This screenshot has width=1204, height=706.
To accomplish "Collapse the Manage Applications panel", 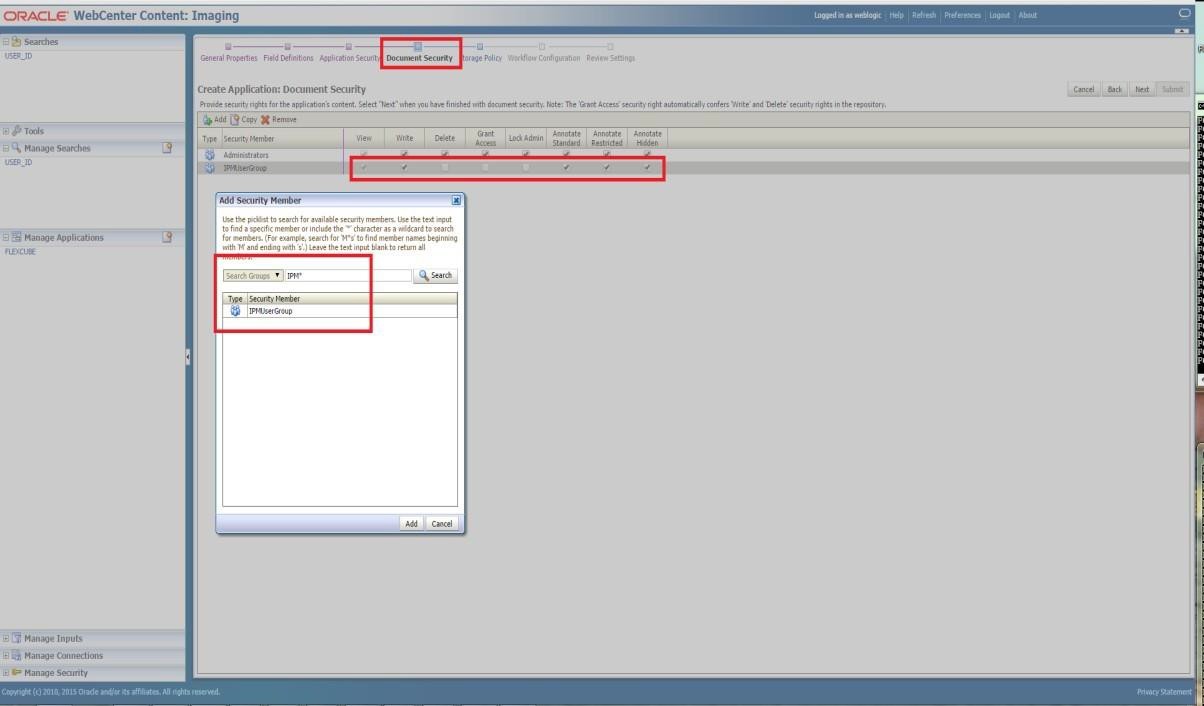I will pyautogui.click(x=6, y=237).
